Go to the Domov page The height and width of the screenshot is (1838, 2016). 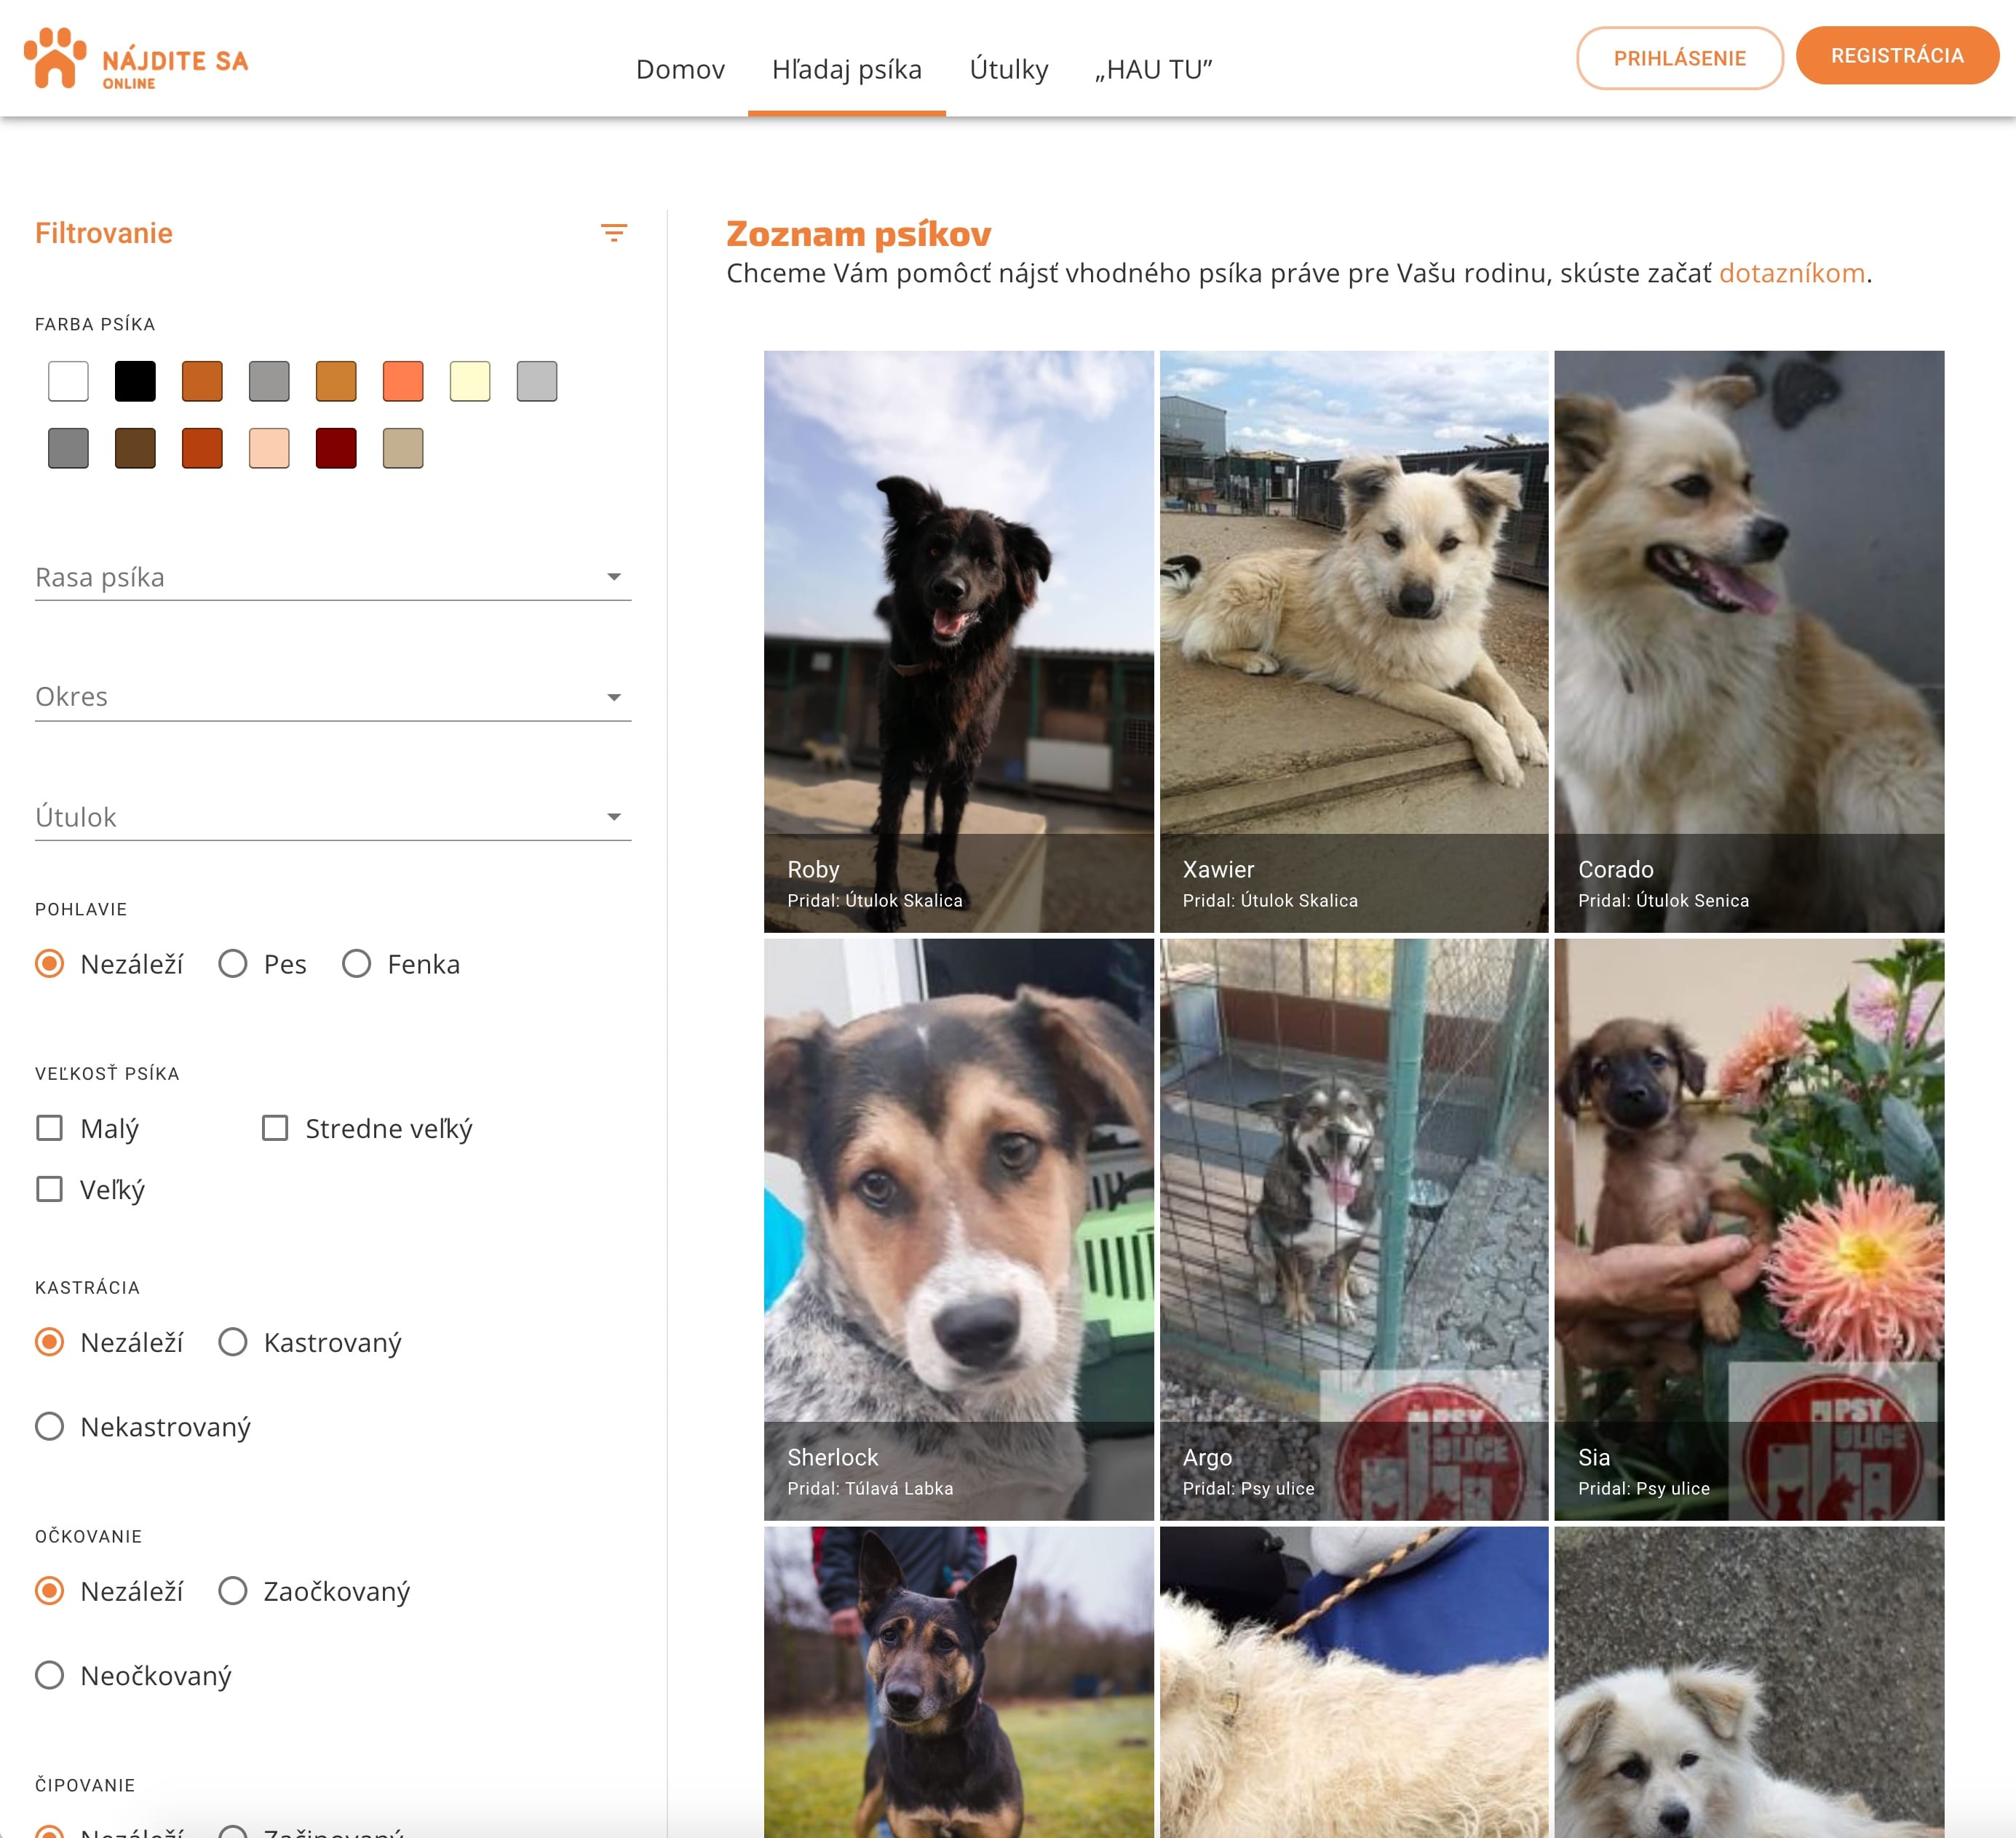point(680,69)
